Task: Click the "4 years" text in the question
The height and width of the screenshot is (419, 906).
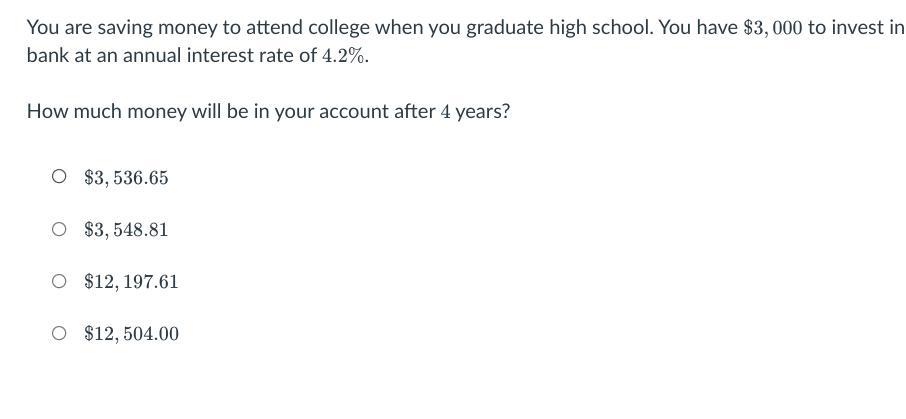Action: coord(474,112)
